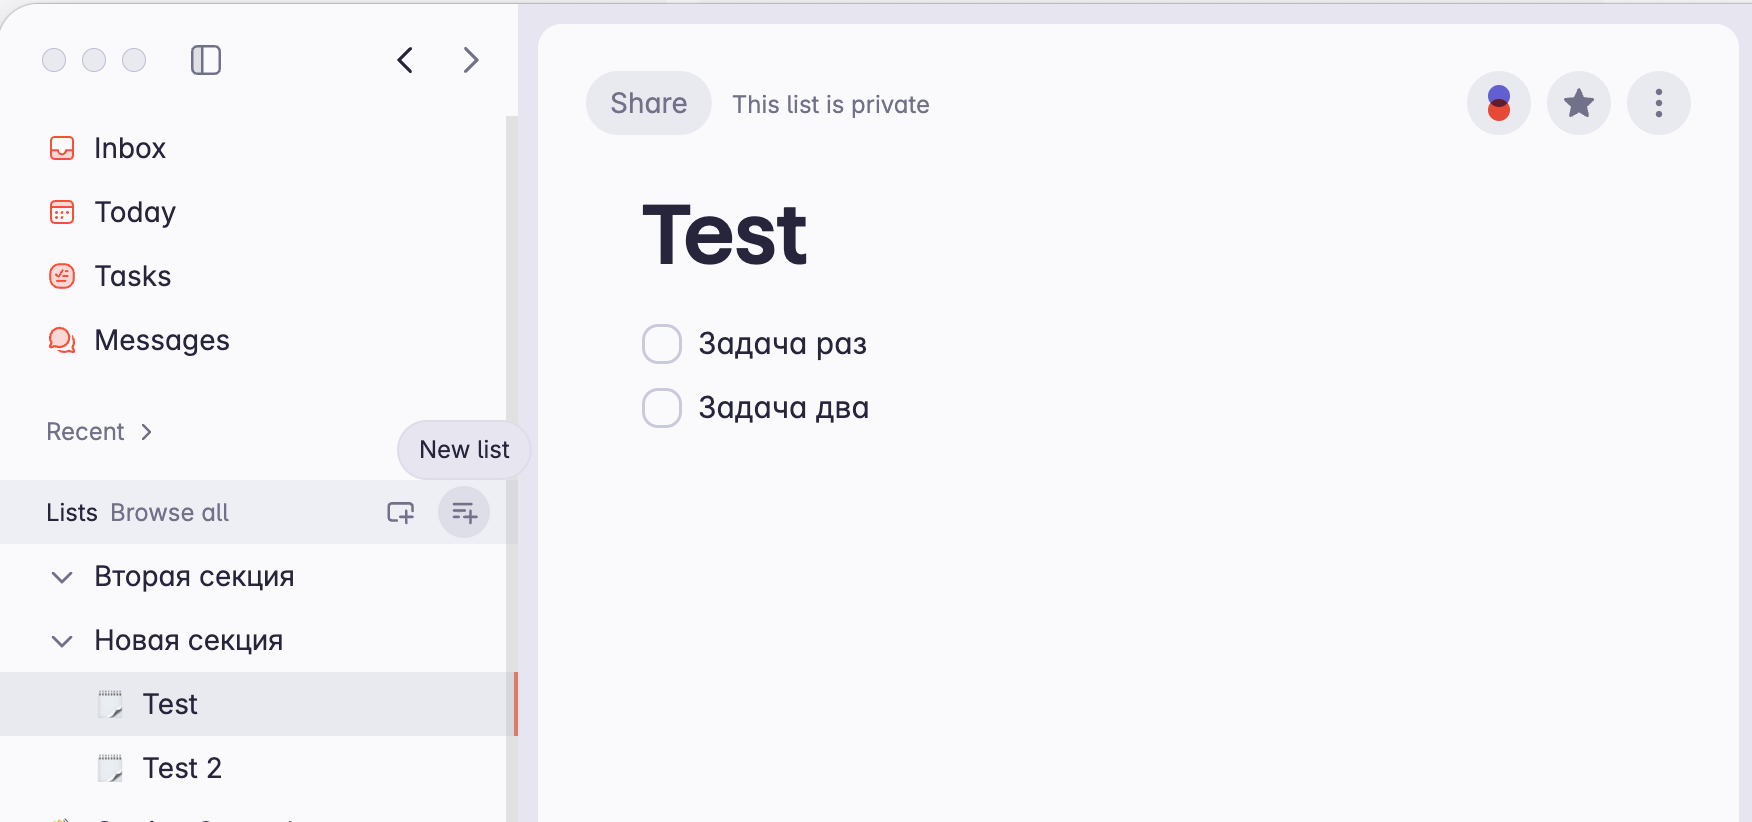The width and height of the screenshot is (1752, 822).
Task: Click the add new list icon
Action: (x=464, y=513)
